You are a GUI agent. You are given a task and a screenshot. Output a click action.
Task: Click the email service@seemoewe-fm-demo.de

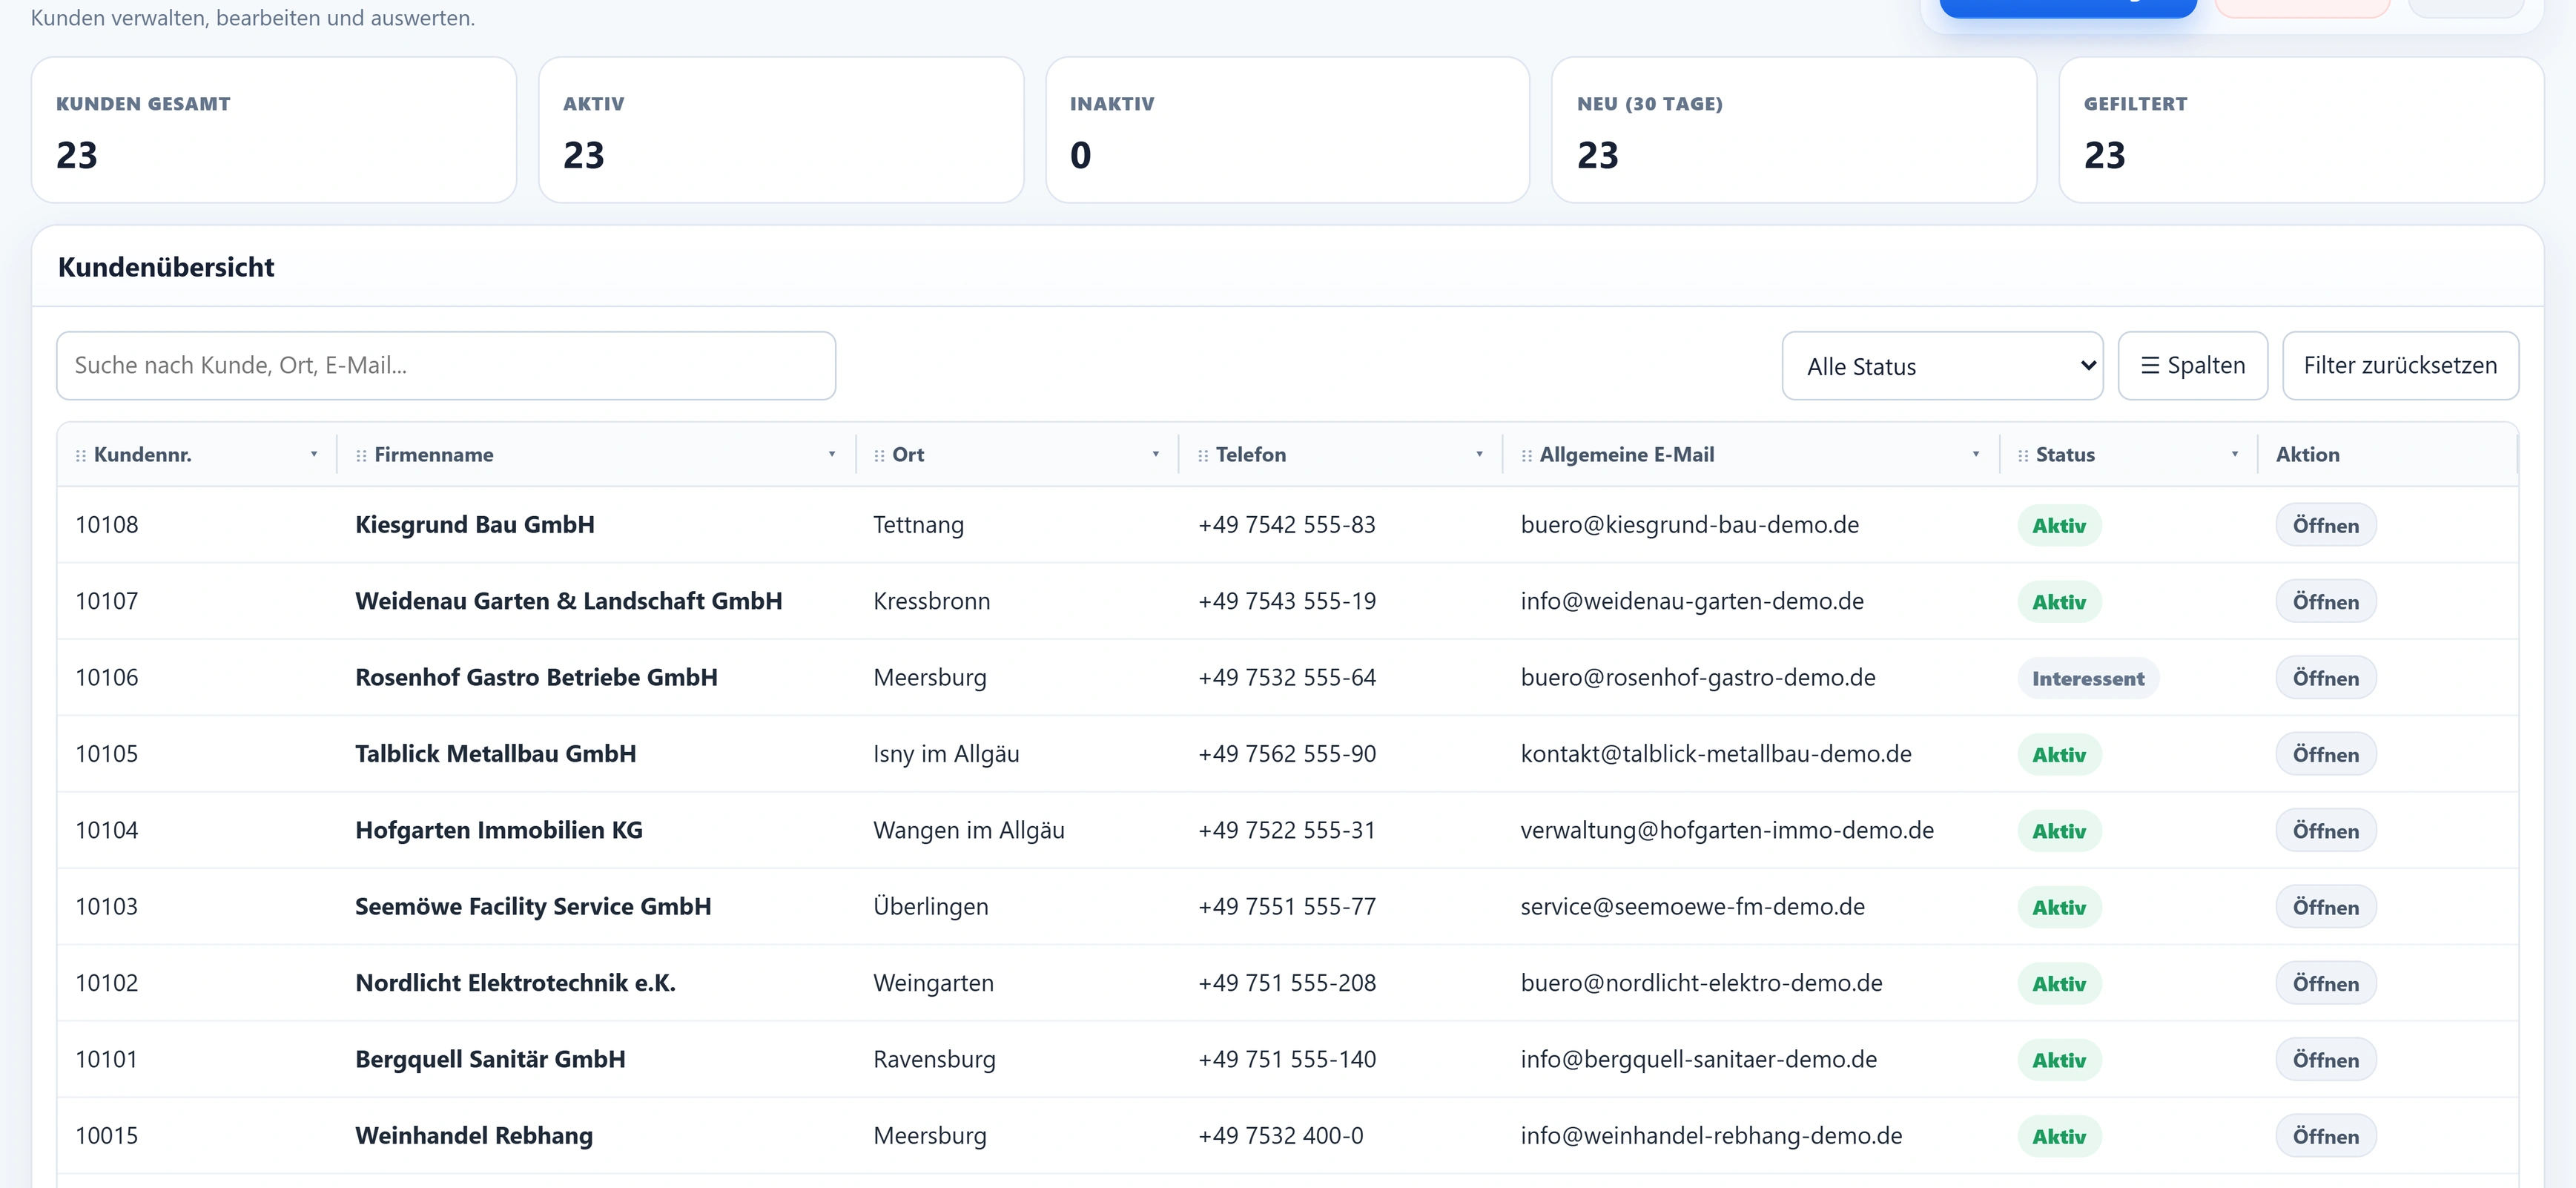[x=1693, y=906]
